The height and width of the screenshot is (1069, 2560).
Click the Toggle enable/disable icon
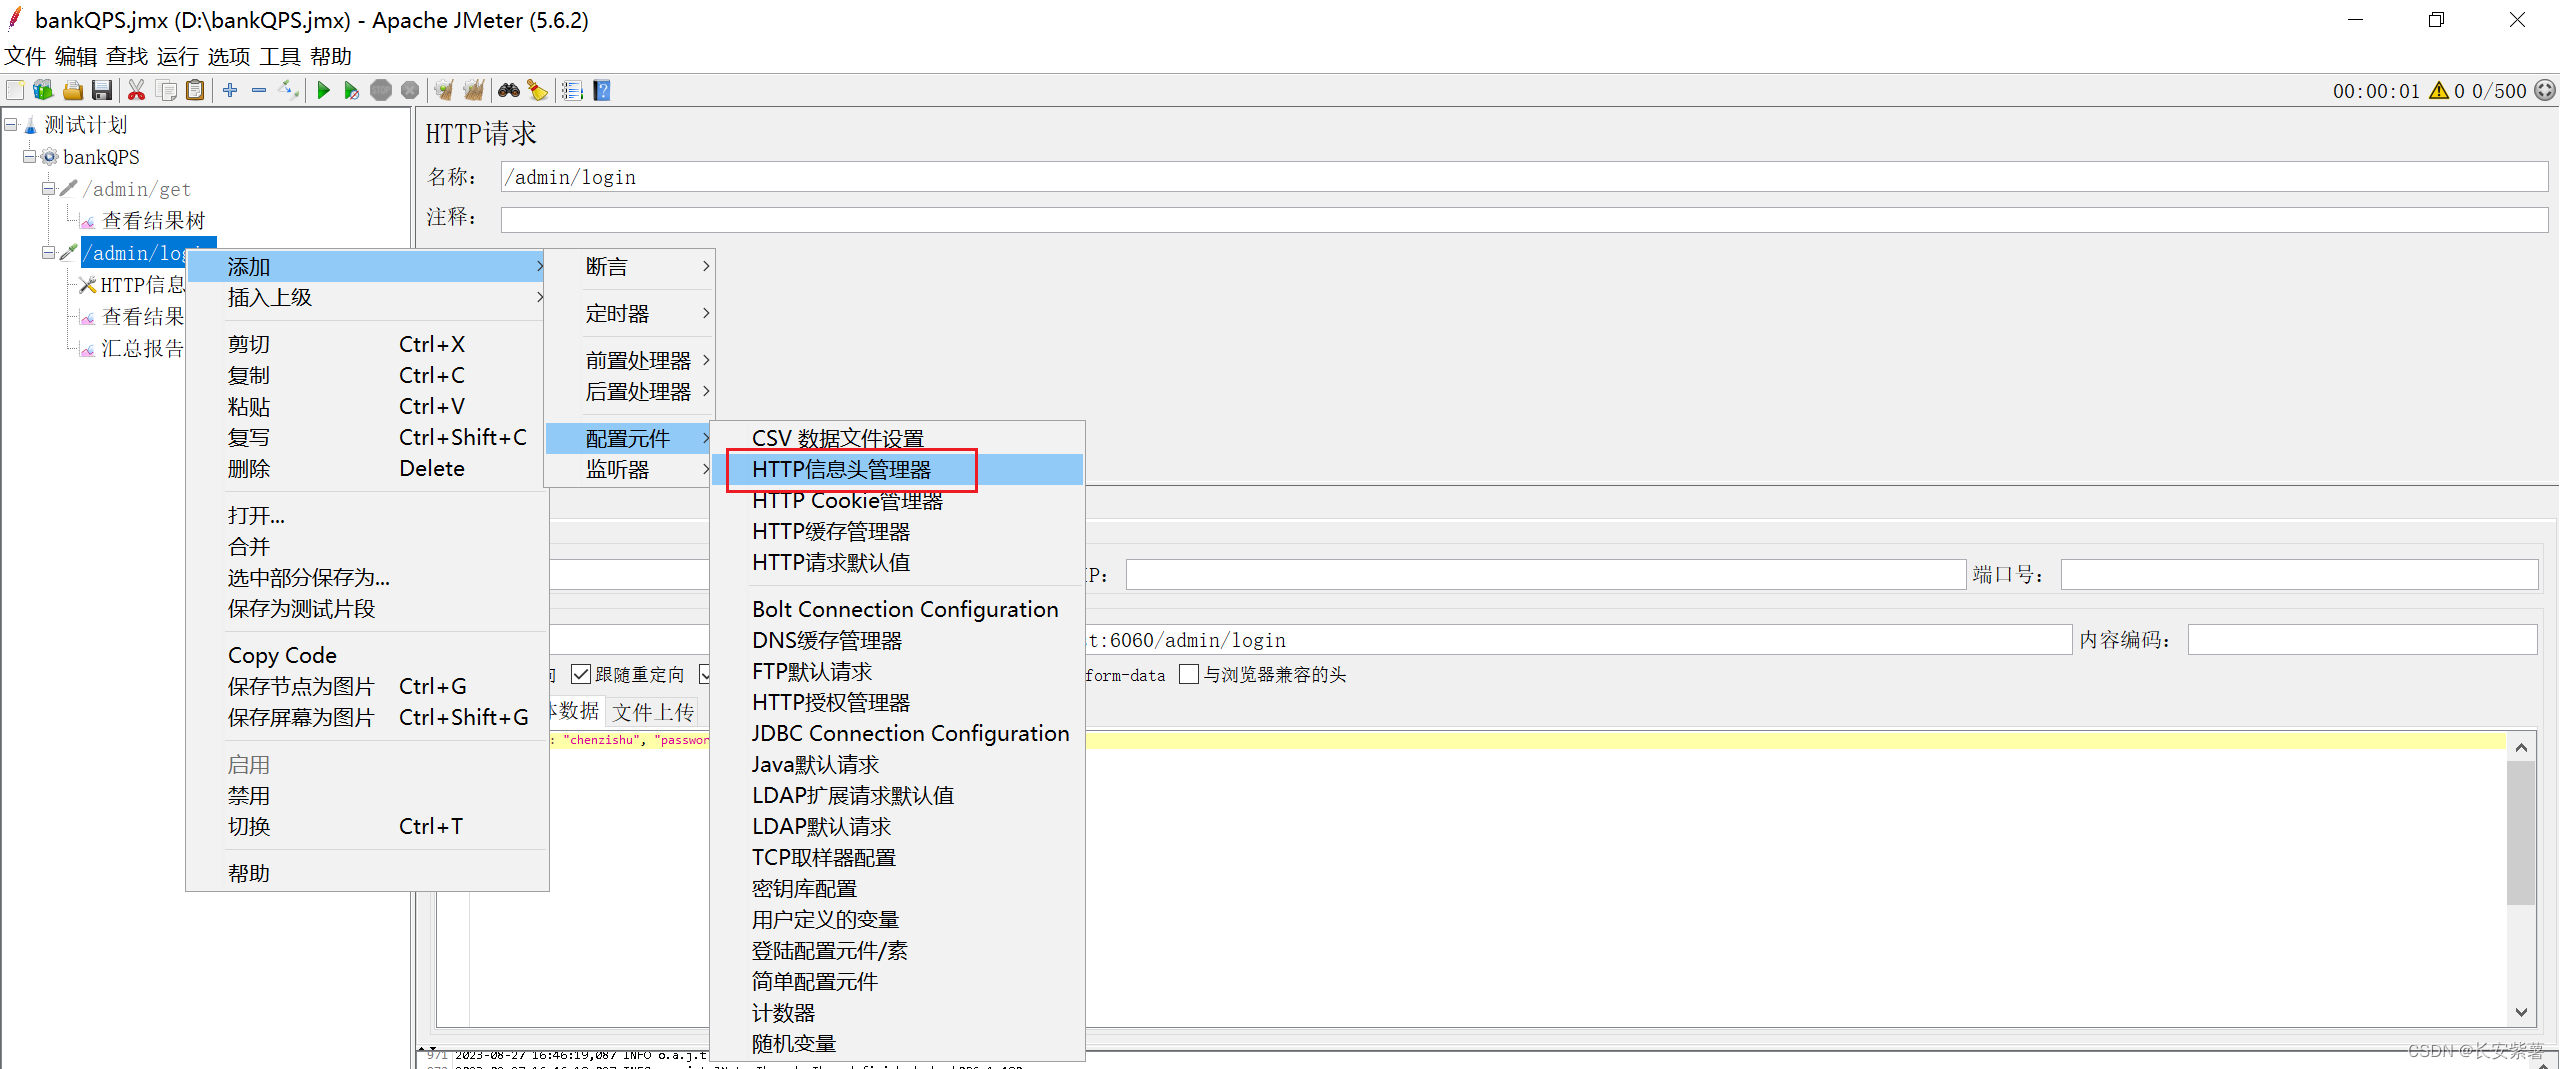coord(288,91)
